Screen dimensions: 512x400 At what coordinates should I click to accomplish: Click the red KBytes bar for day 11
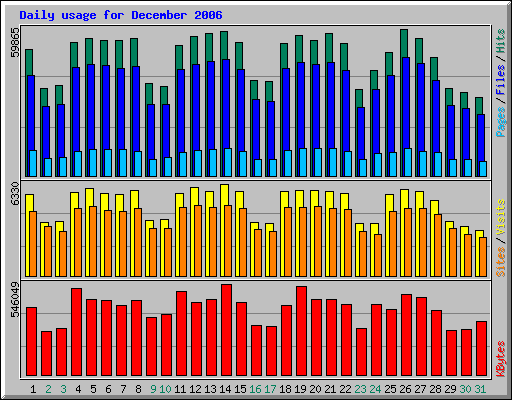point(182,334)
